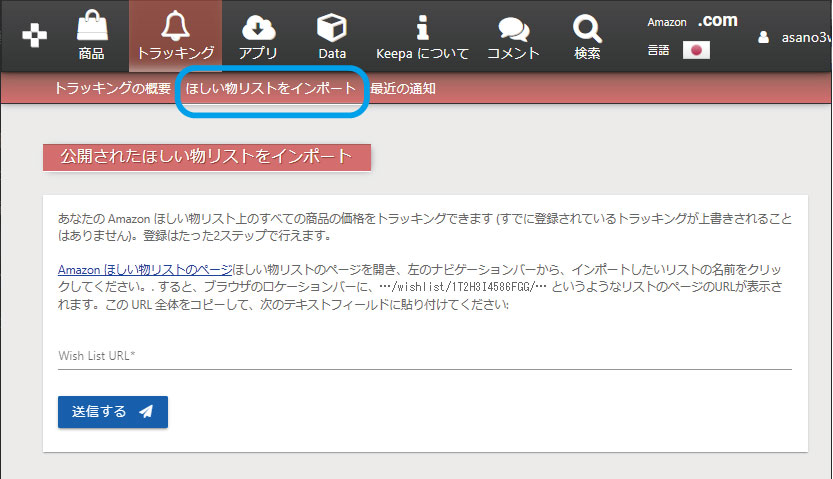Open Amazon ほしい物リストのページ link
This screenshot has height=479, width=833.
pos(144,270)
